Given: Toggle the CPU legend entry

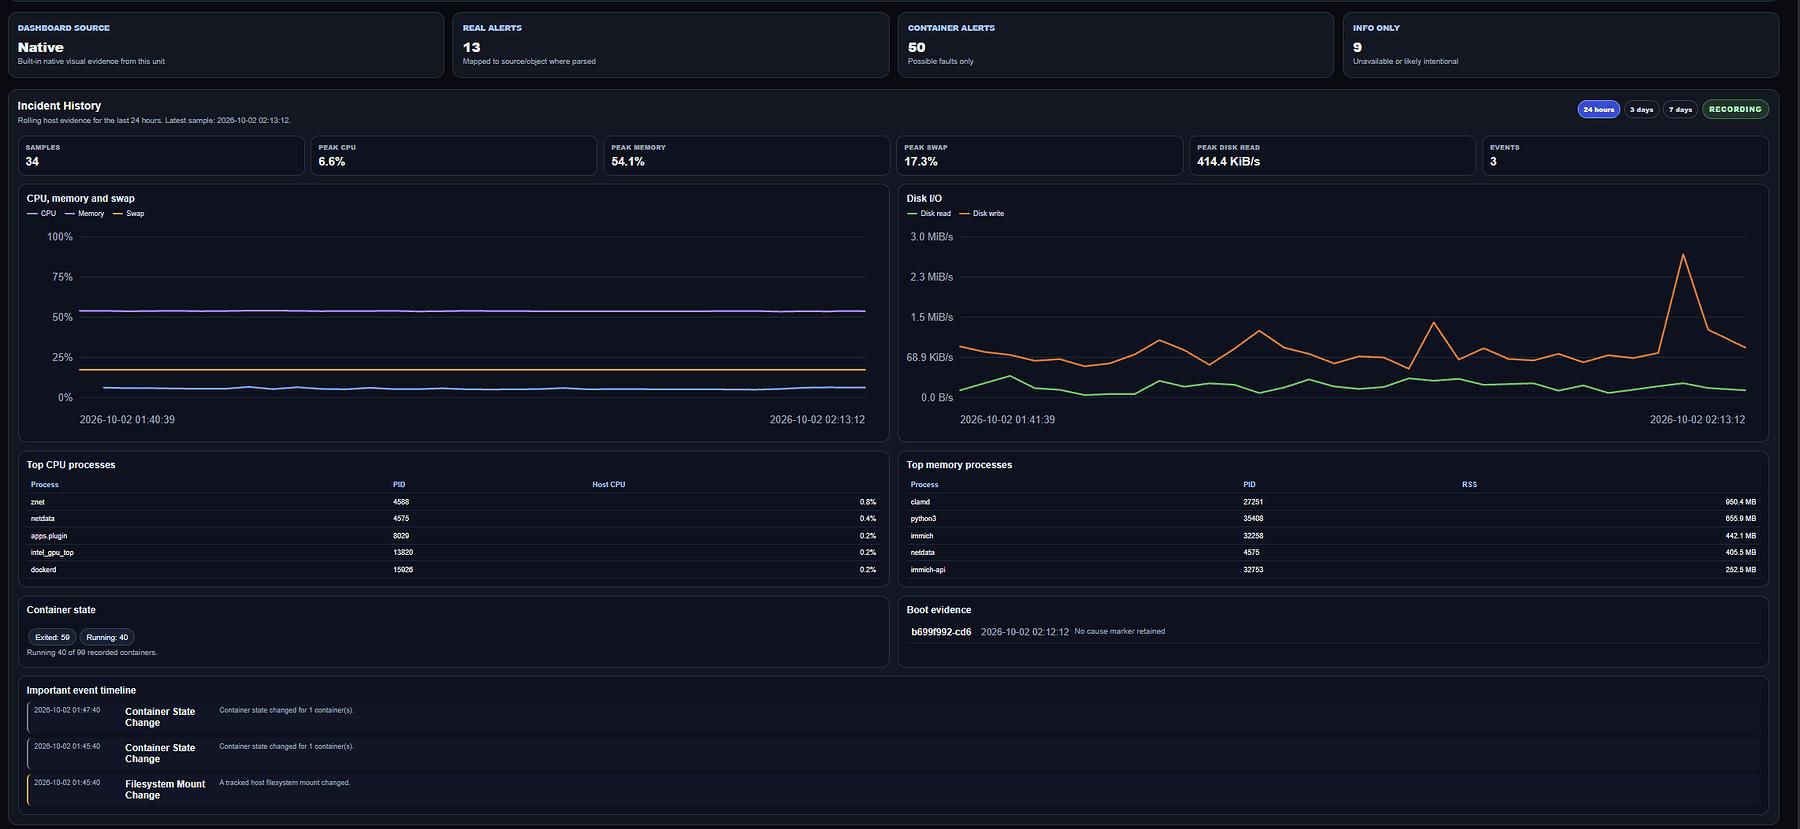Looking at the screenshot, I should click(x=42, y=213).
